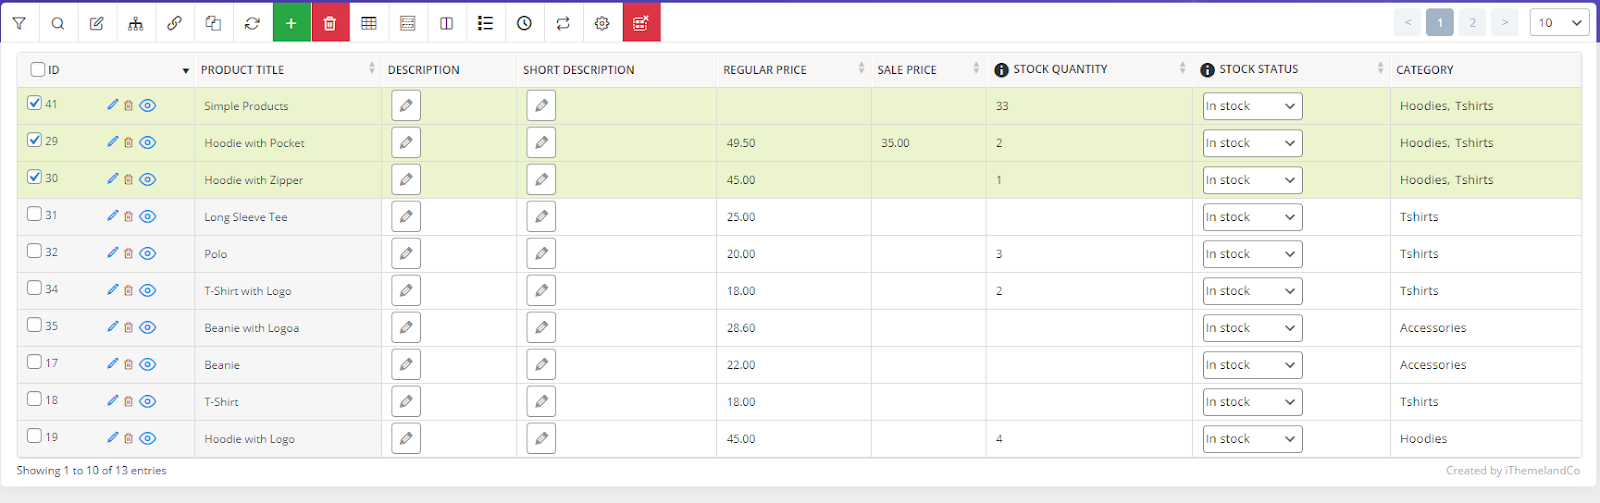Viewport: 1600px width, 503px height.
Task: Open settings gear in toolbar
Action: click(x=602, y=23)
